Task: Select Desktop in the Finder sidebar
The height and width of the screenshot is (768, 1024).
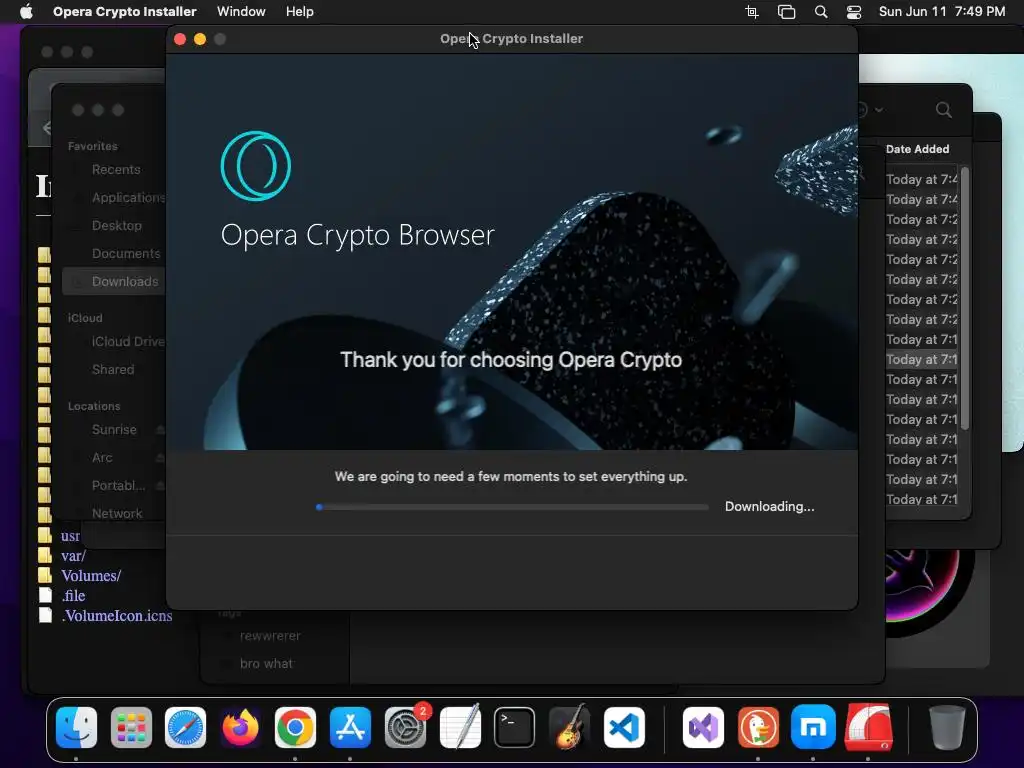Action: [116, 226]
